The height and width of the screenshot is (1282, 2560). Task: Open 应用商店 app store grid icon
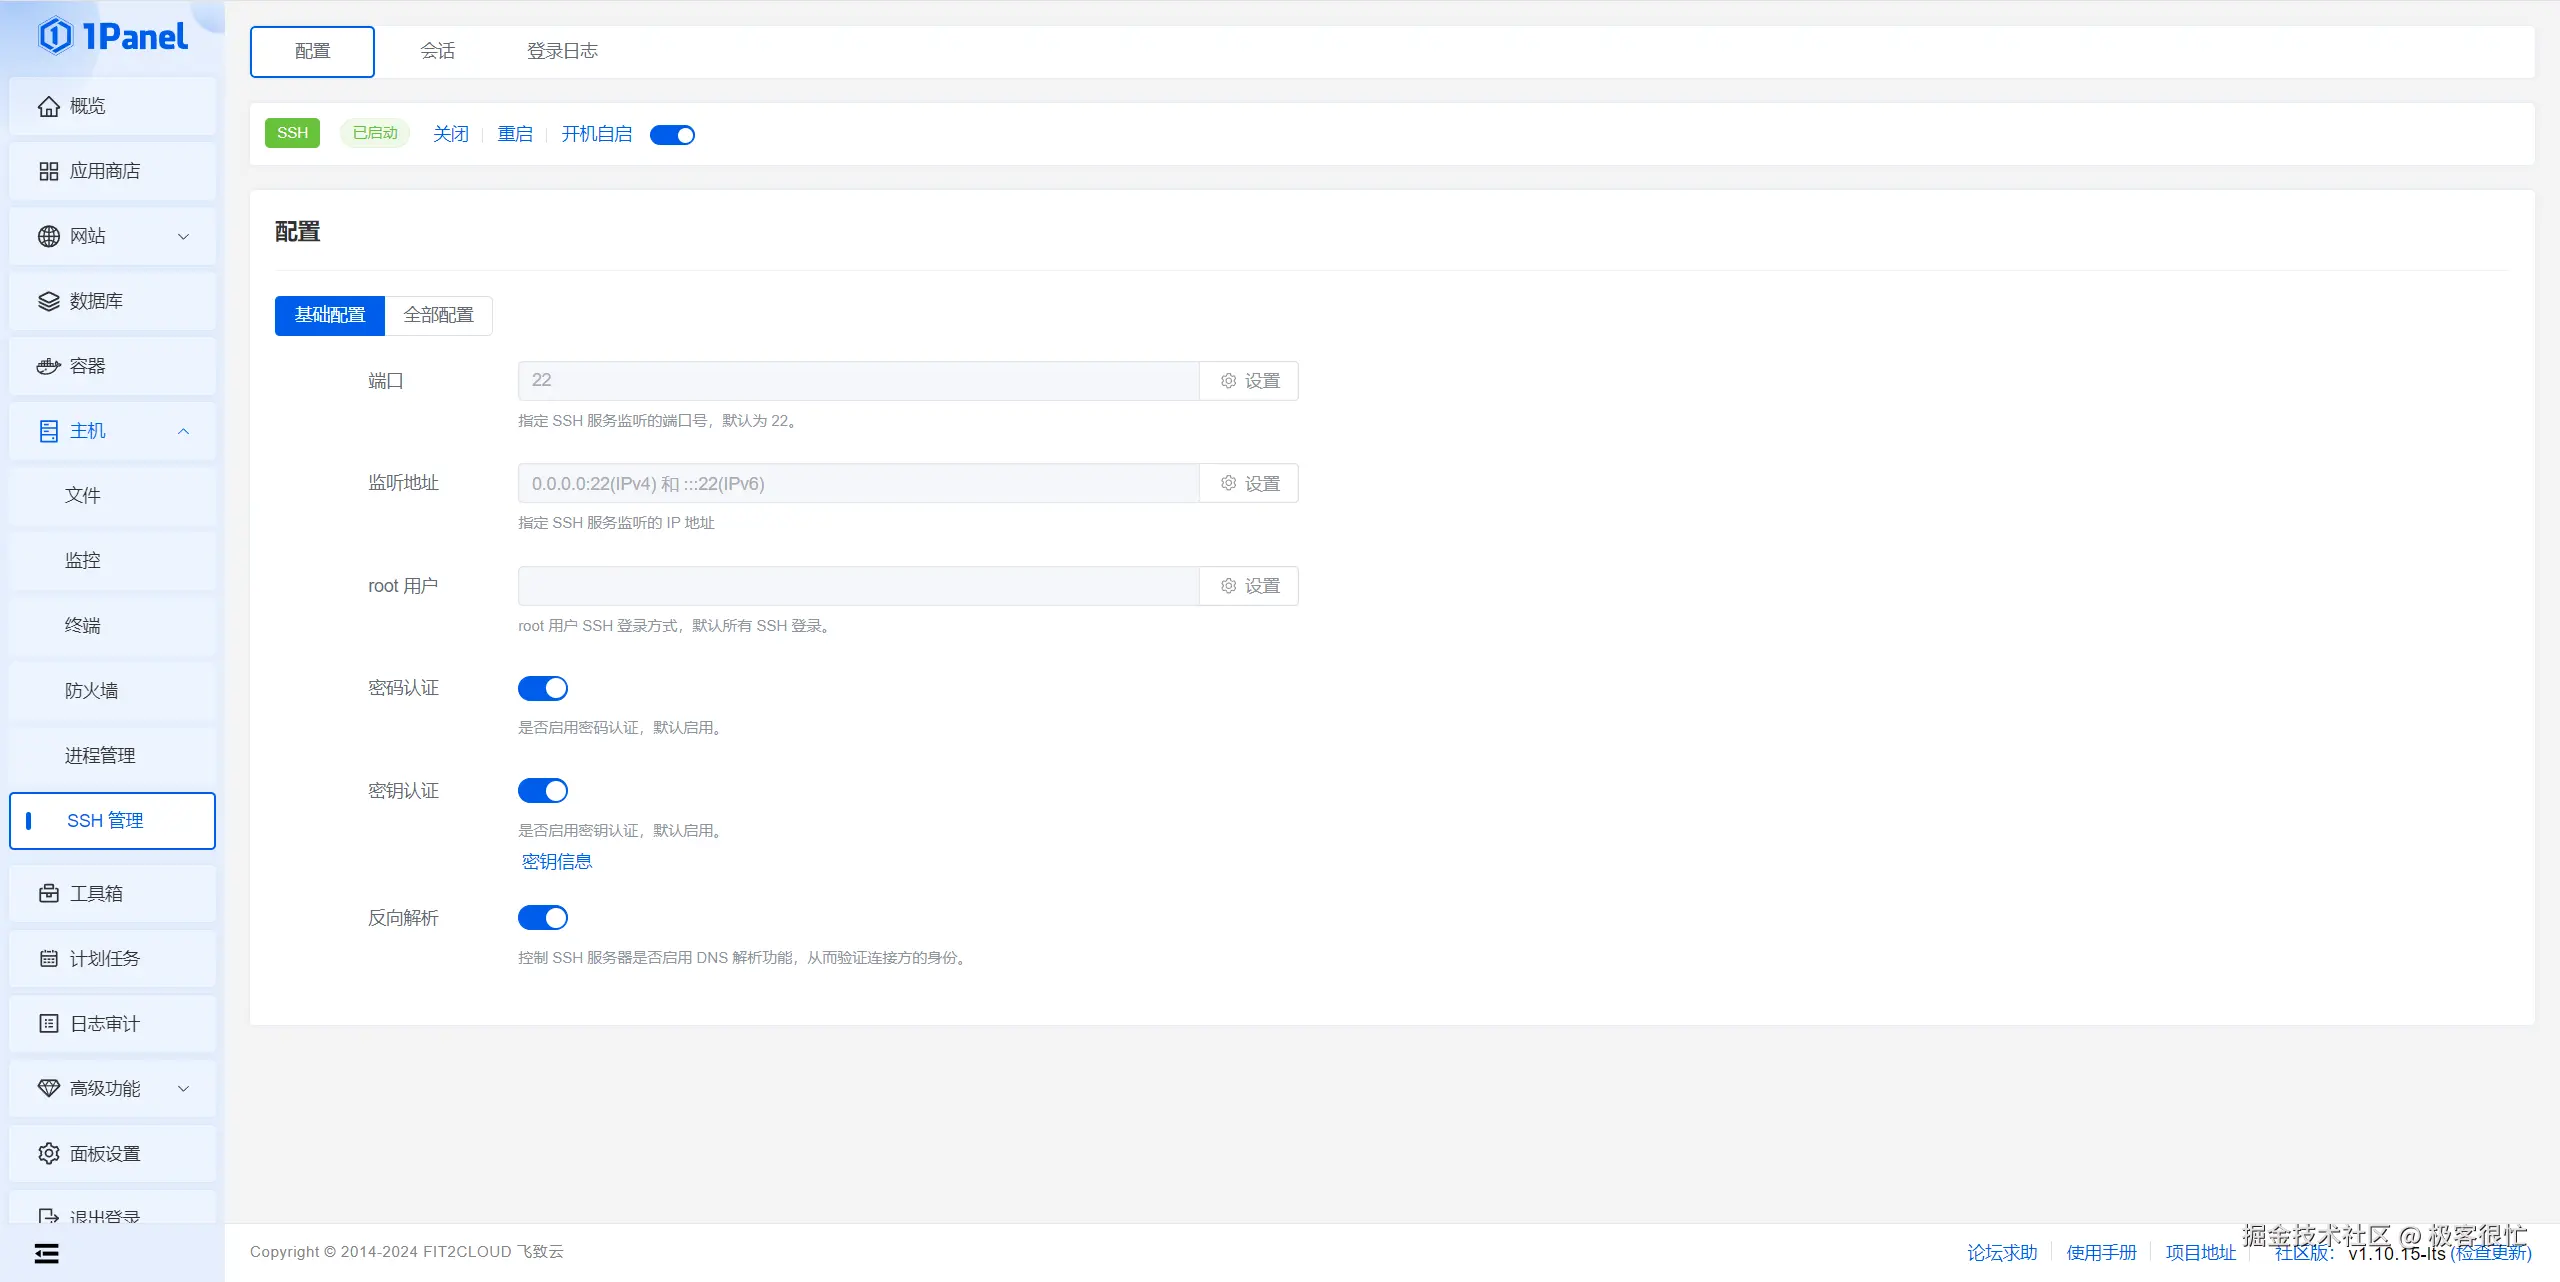point(48,171)
